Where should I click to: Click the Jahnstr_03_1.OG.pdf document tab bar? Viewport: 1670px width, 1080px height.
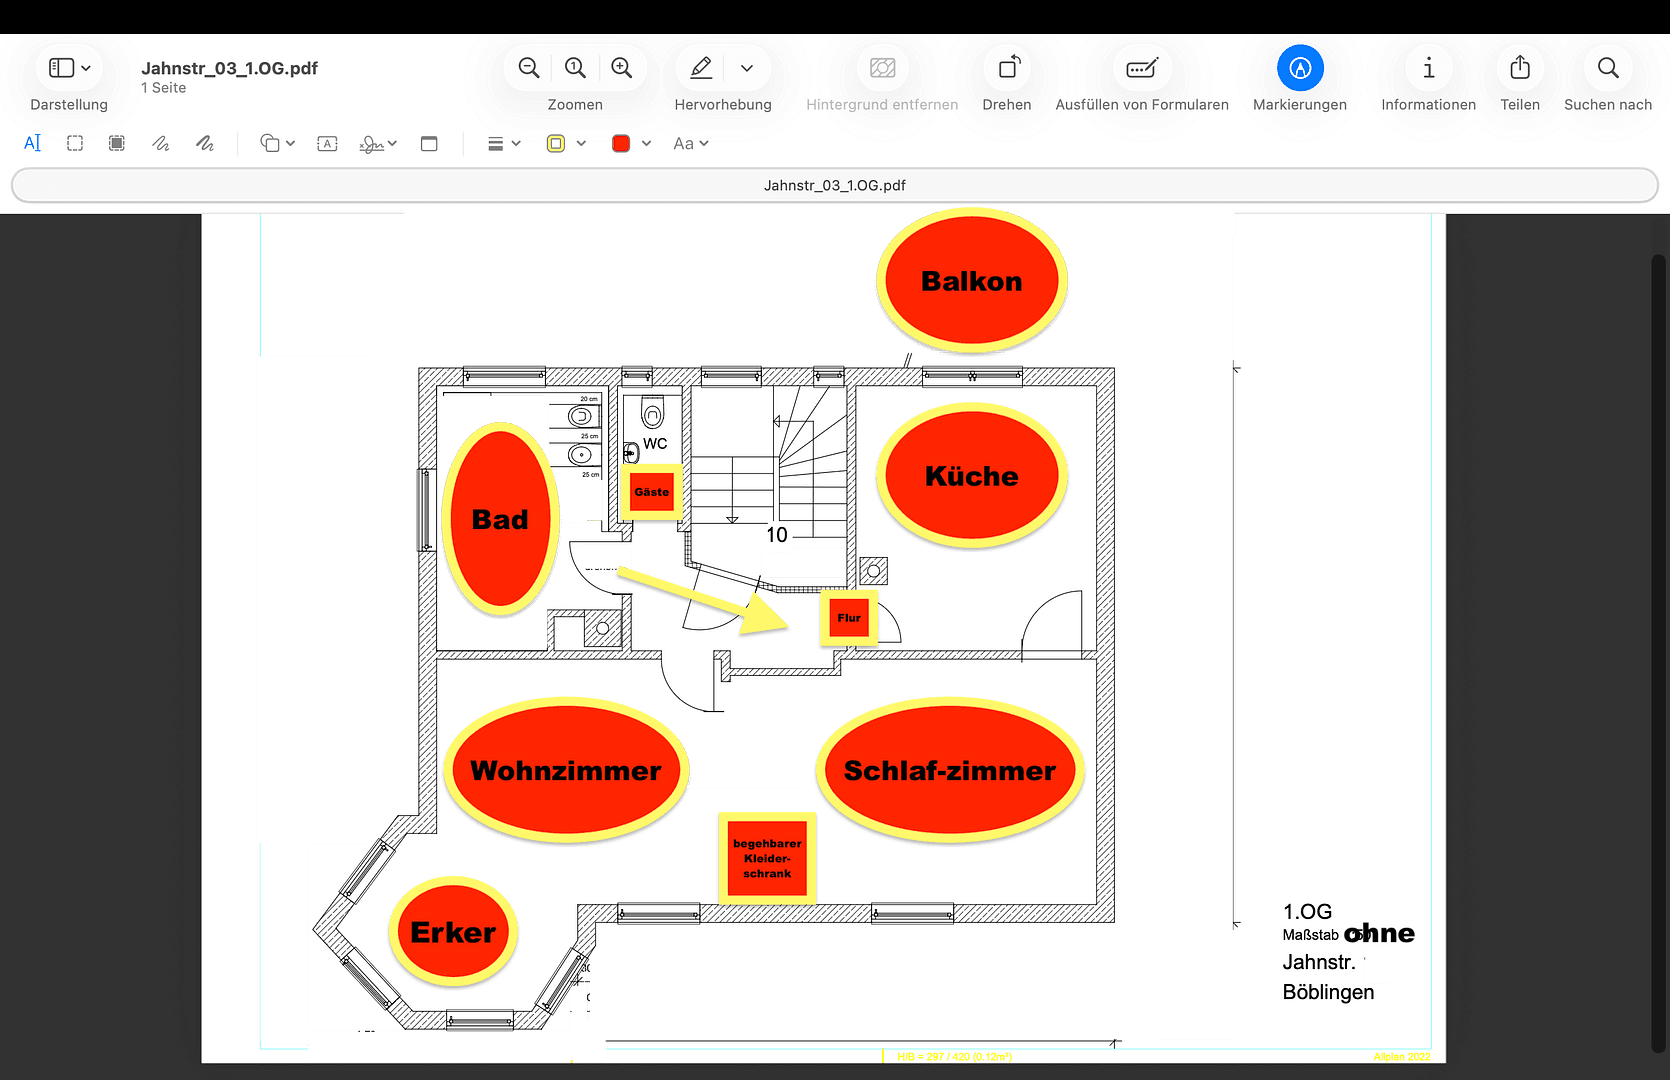[x=834, y=185]
